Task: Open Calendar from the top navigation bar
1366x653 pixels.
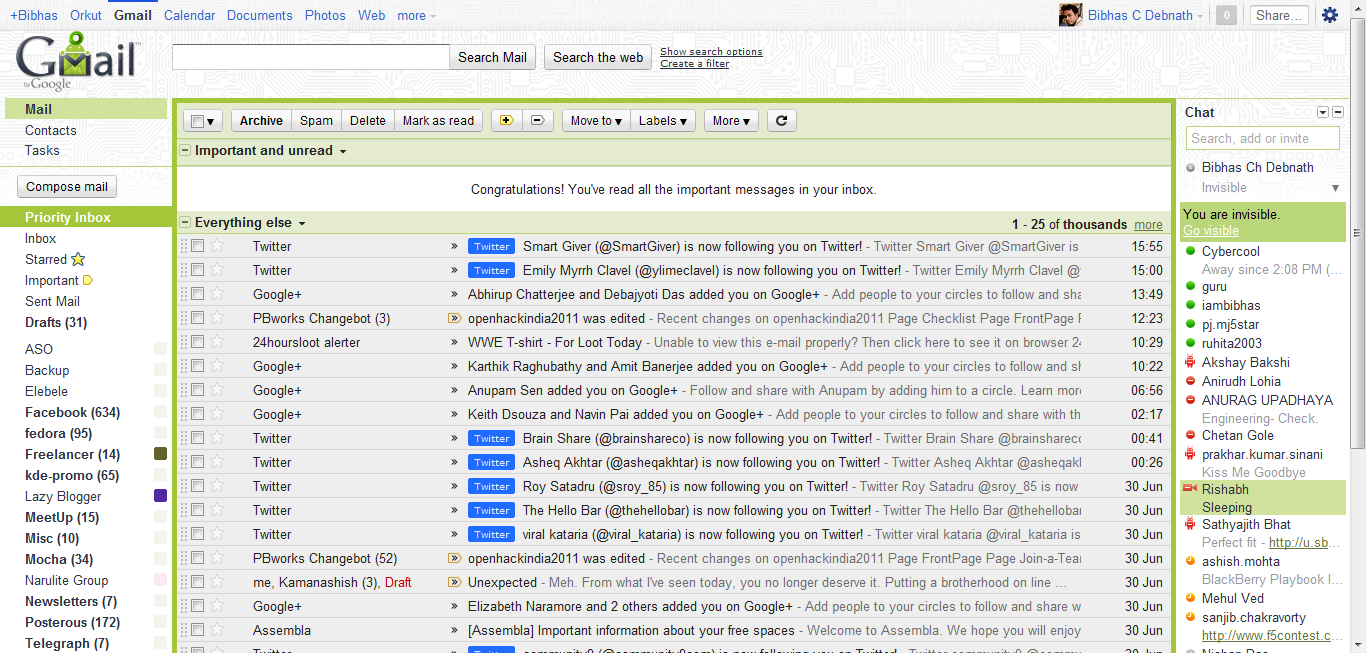Action: pos(189,15)
